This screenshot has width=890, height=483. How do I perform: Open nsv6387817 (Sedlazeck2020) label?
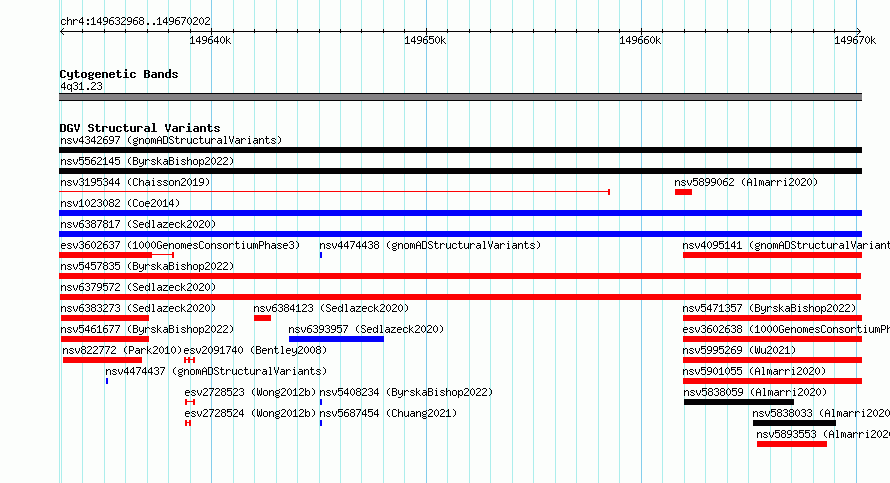click(x=138, y=224)
